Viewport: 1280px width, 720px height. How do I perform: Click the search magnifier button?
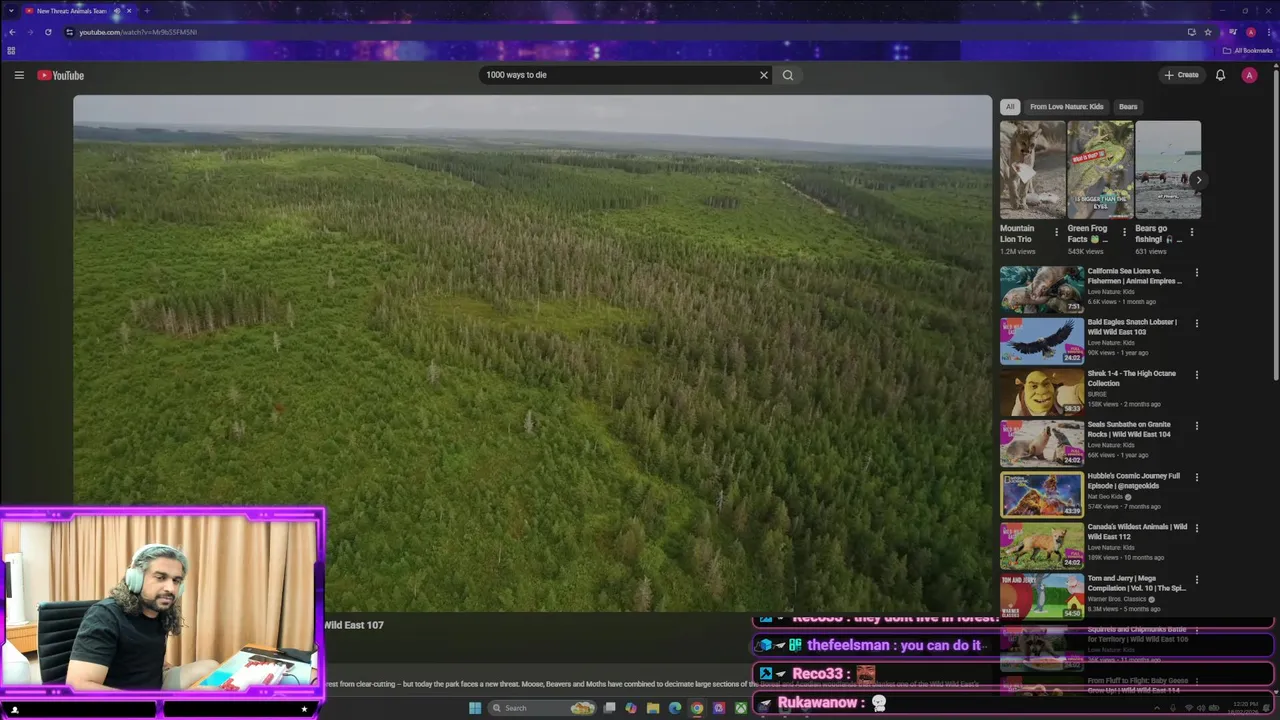788,75
